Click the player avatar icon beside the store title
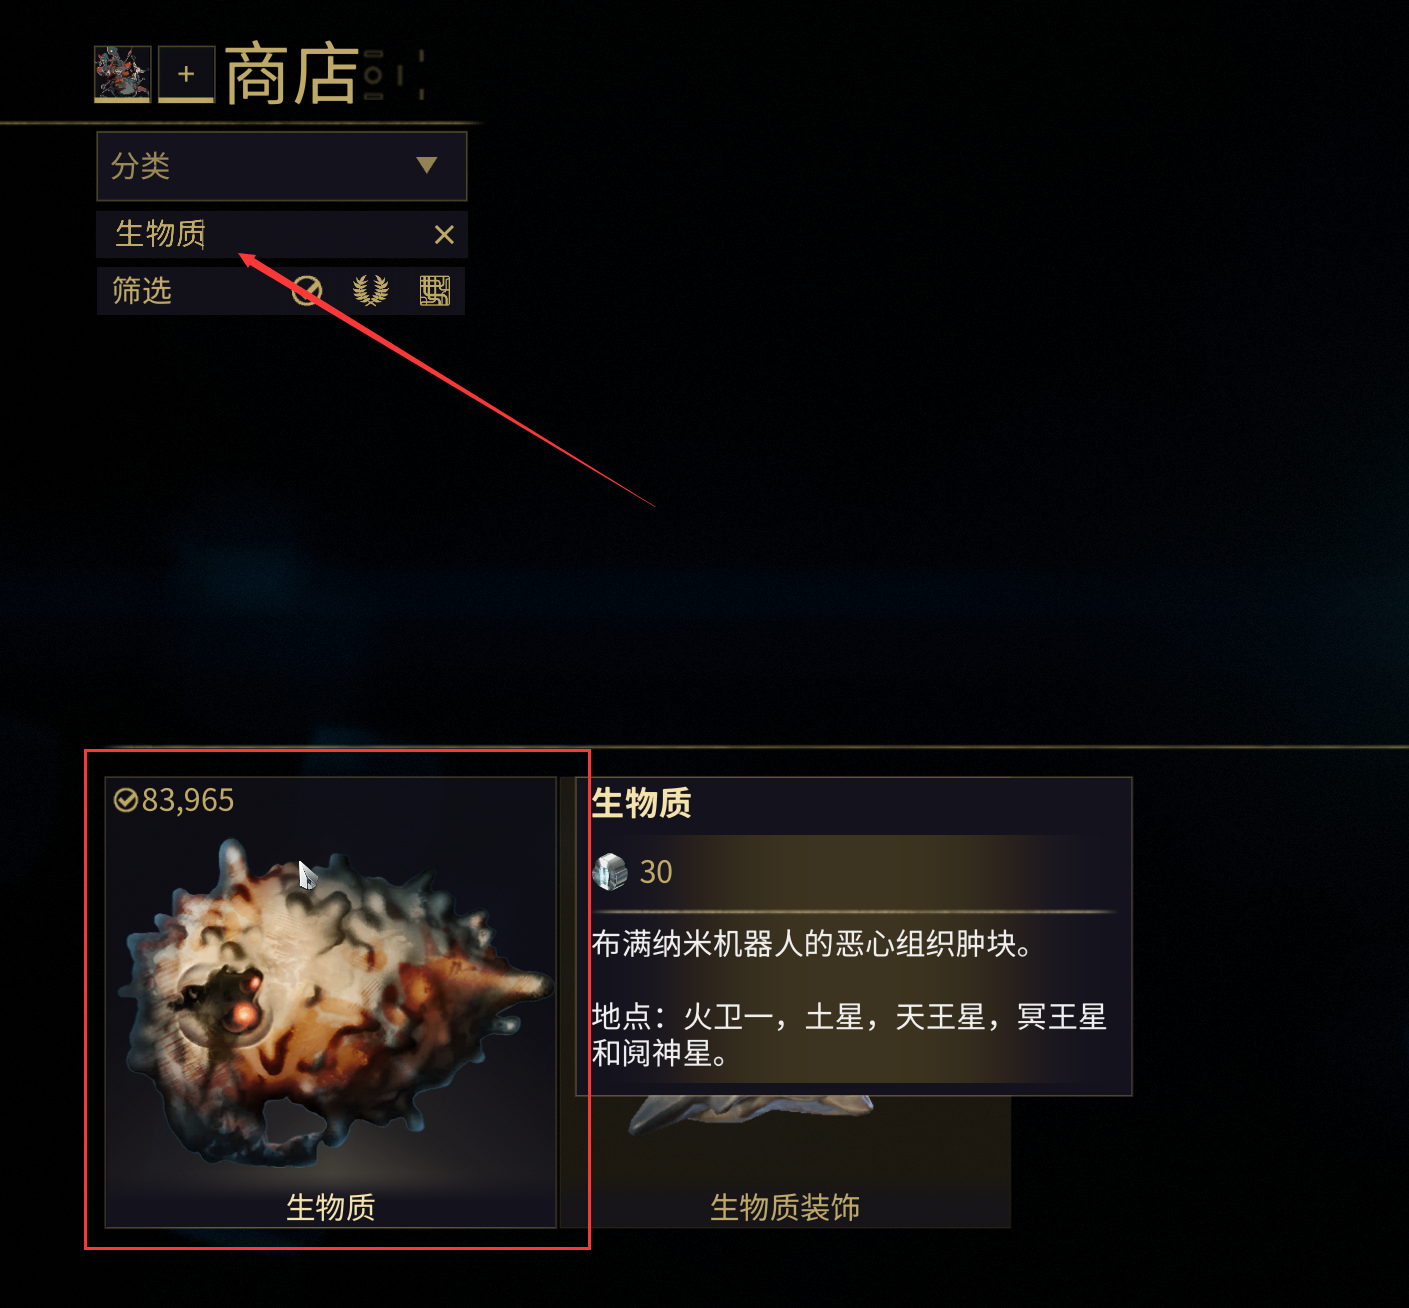Image resolution: width=1409 pixels, height=1308 pixels. coord(122,74)
